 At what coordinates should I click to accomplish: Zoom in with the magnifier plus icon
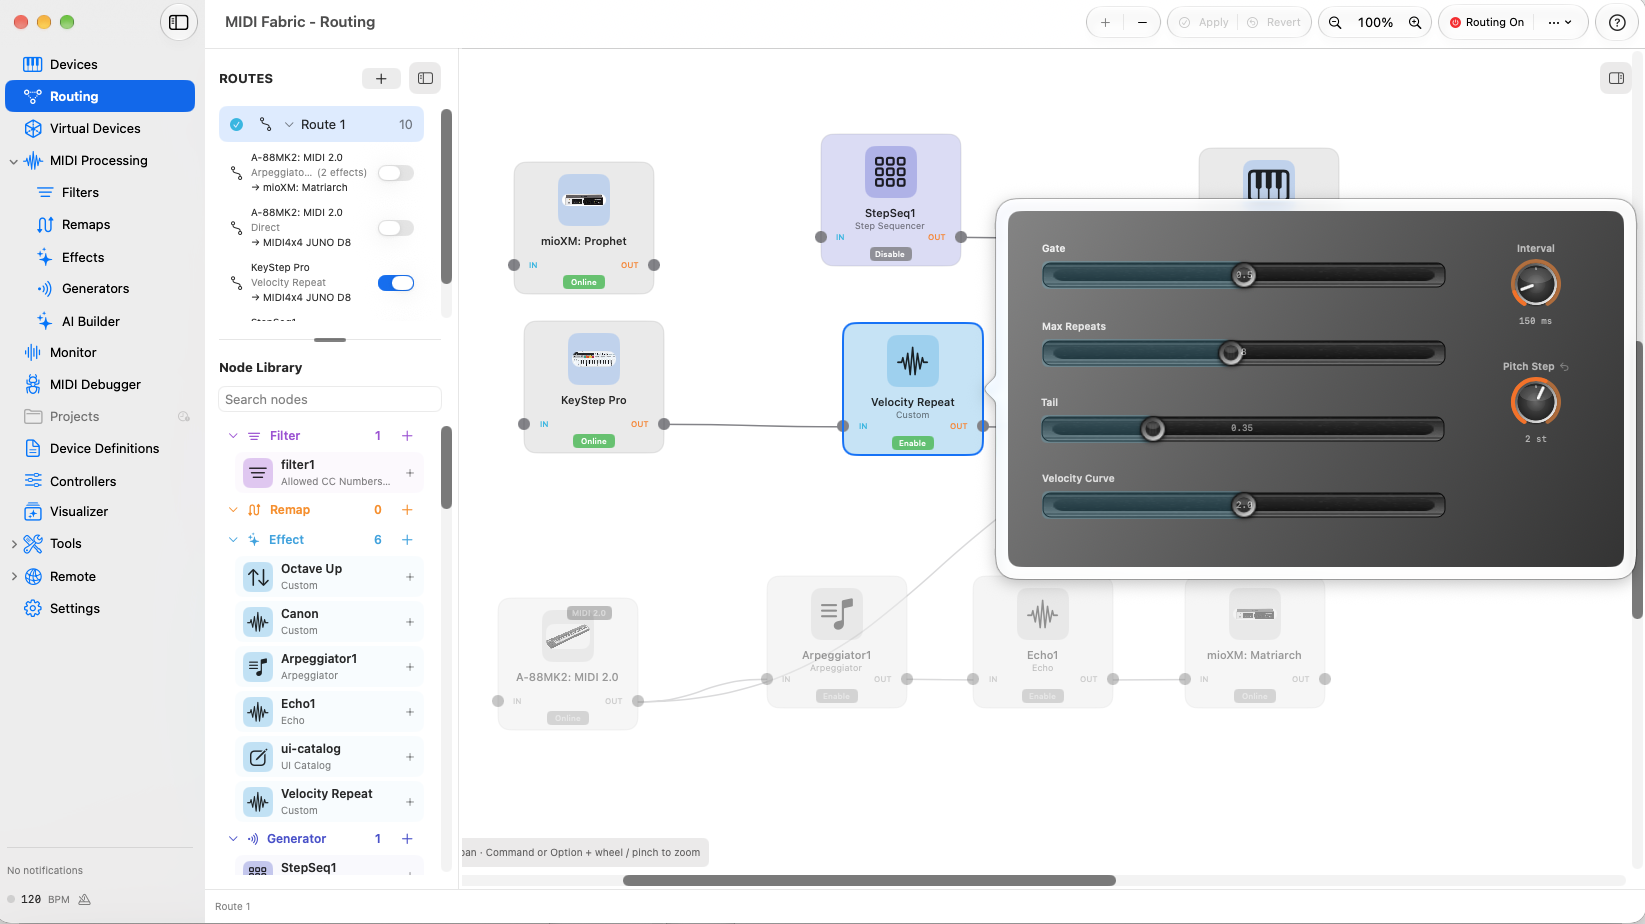tap(1415, 22)
